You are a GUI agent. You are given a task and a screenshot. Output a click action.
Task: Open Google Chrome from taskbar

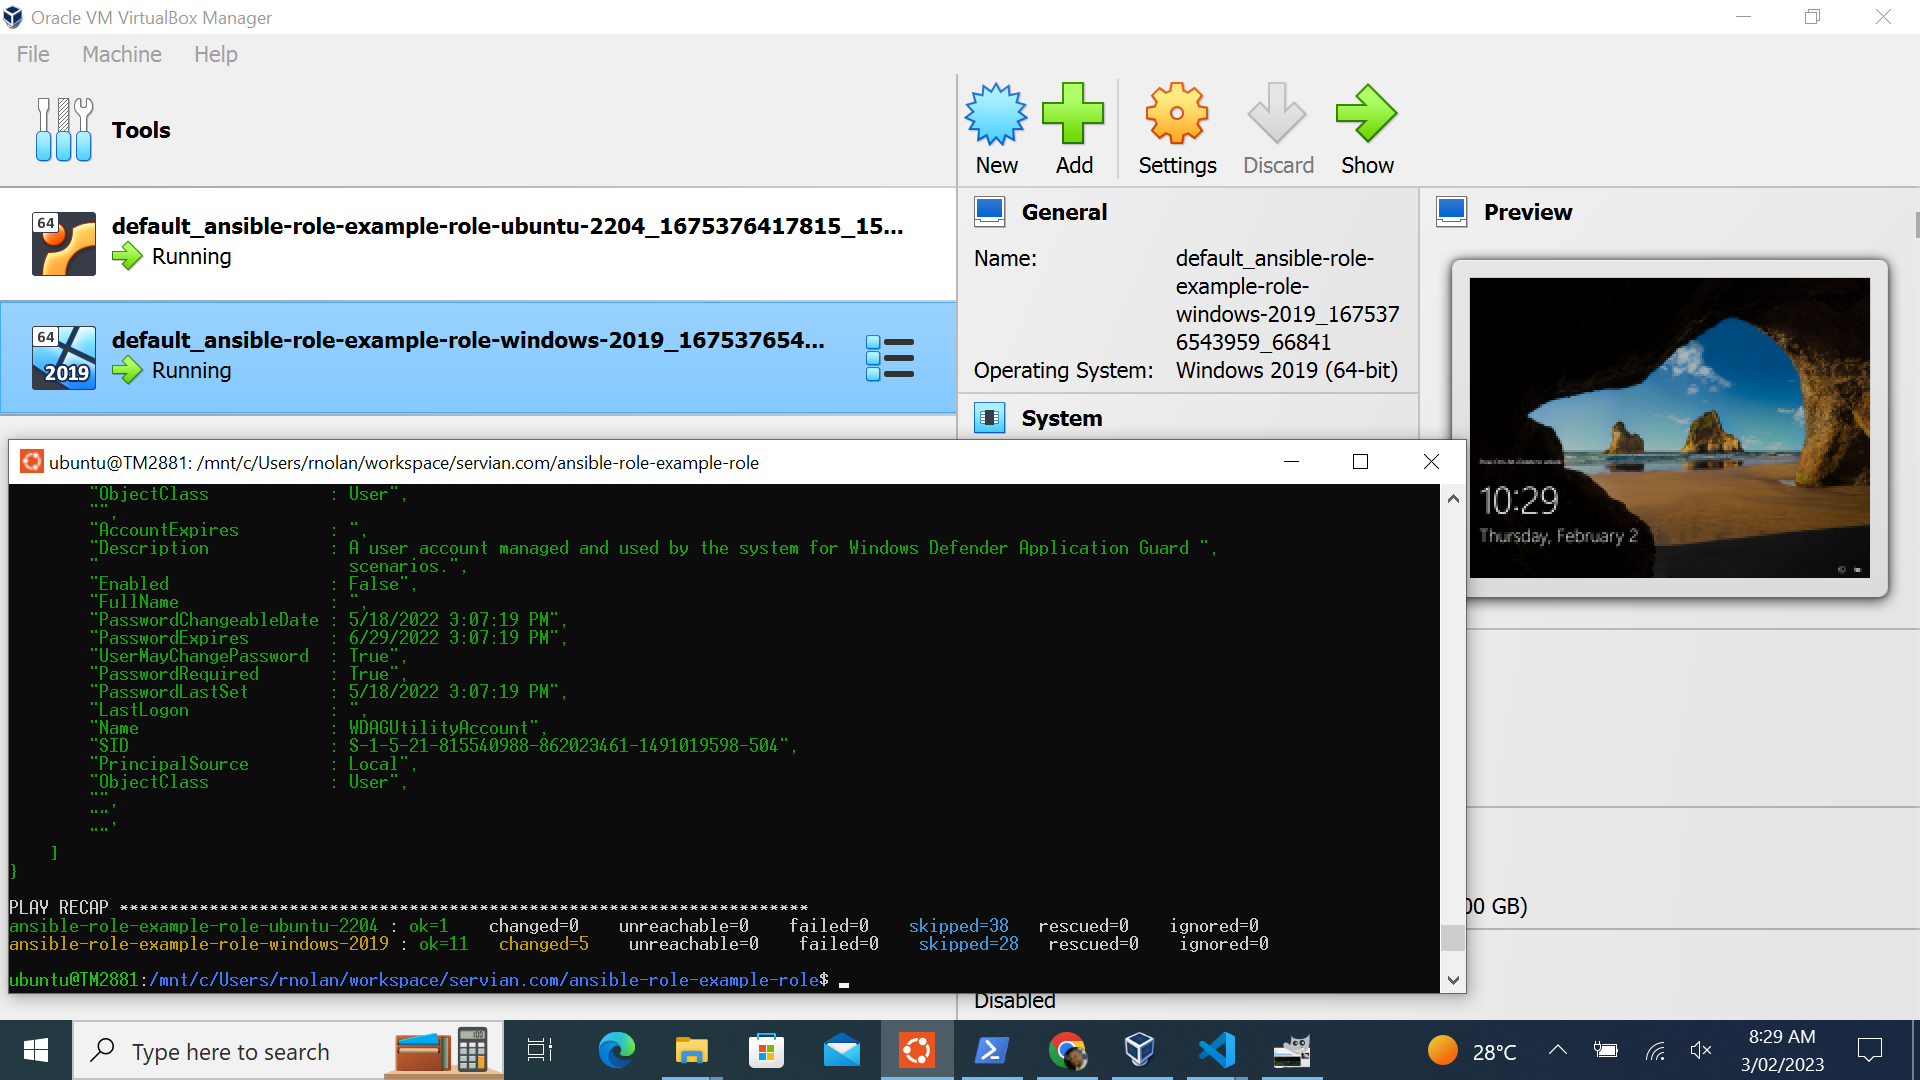tap(1067, 1050)
